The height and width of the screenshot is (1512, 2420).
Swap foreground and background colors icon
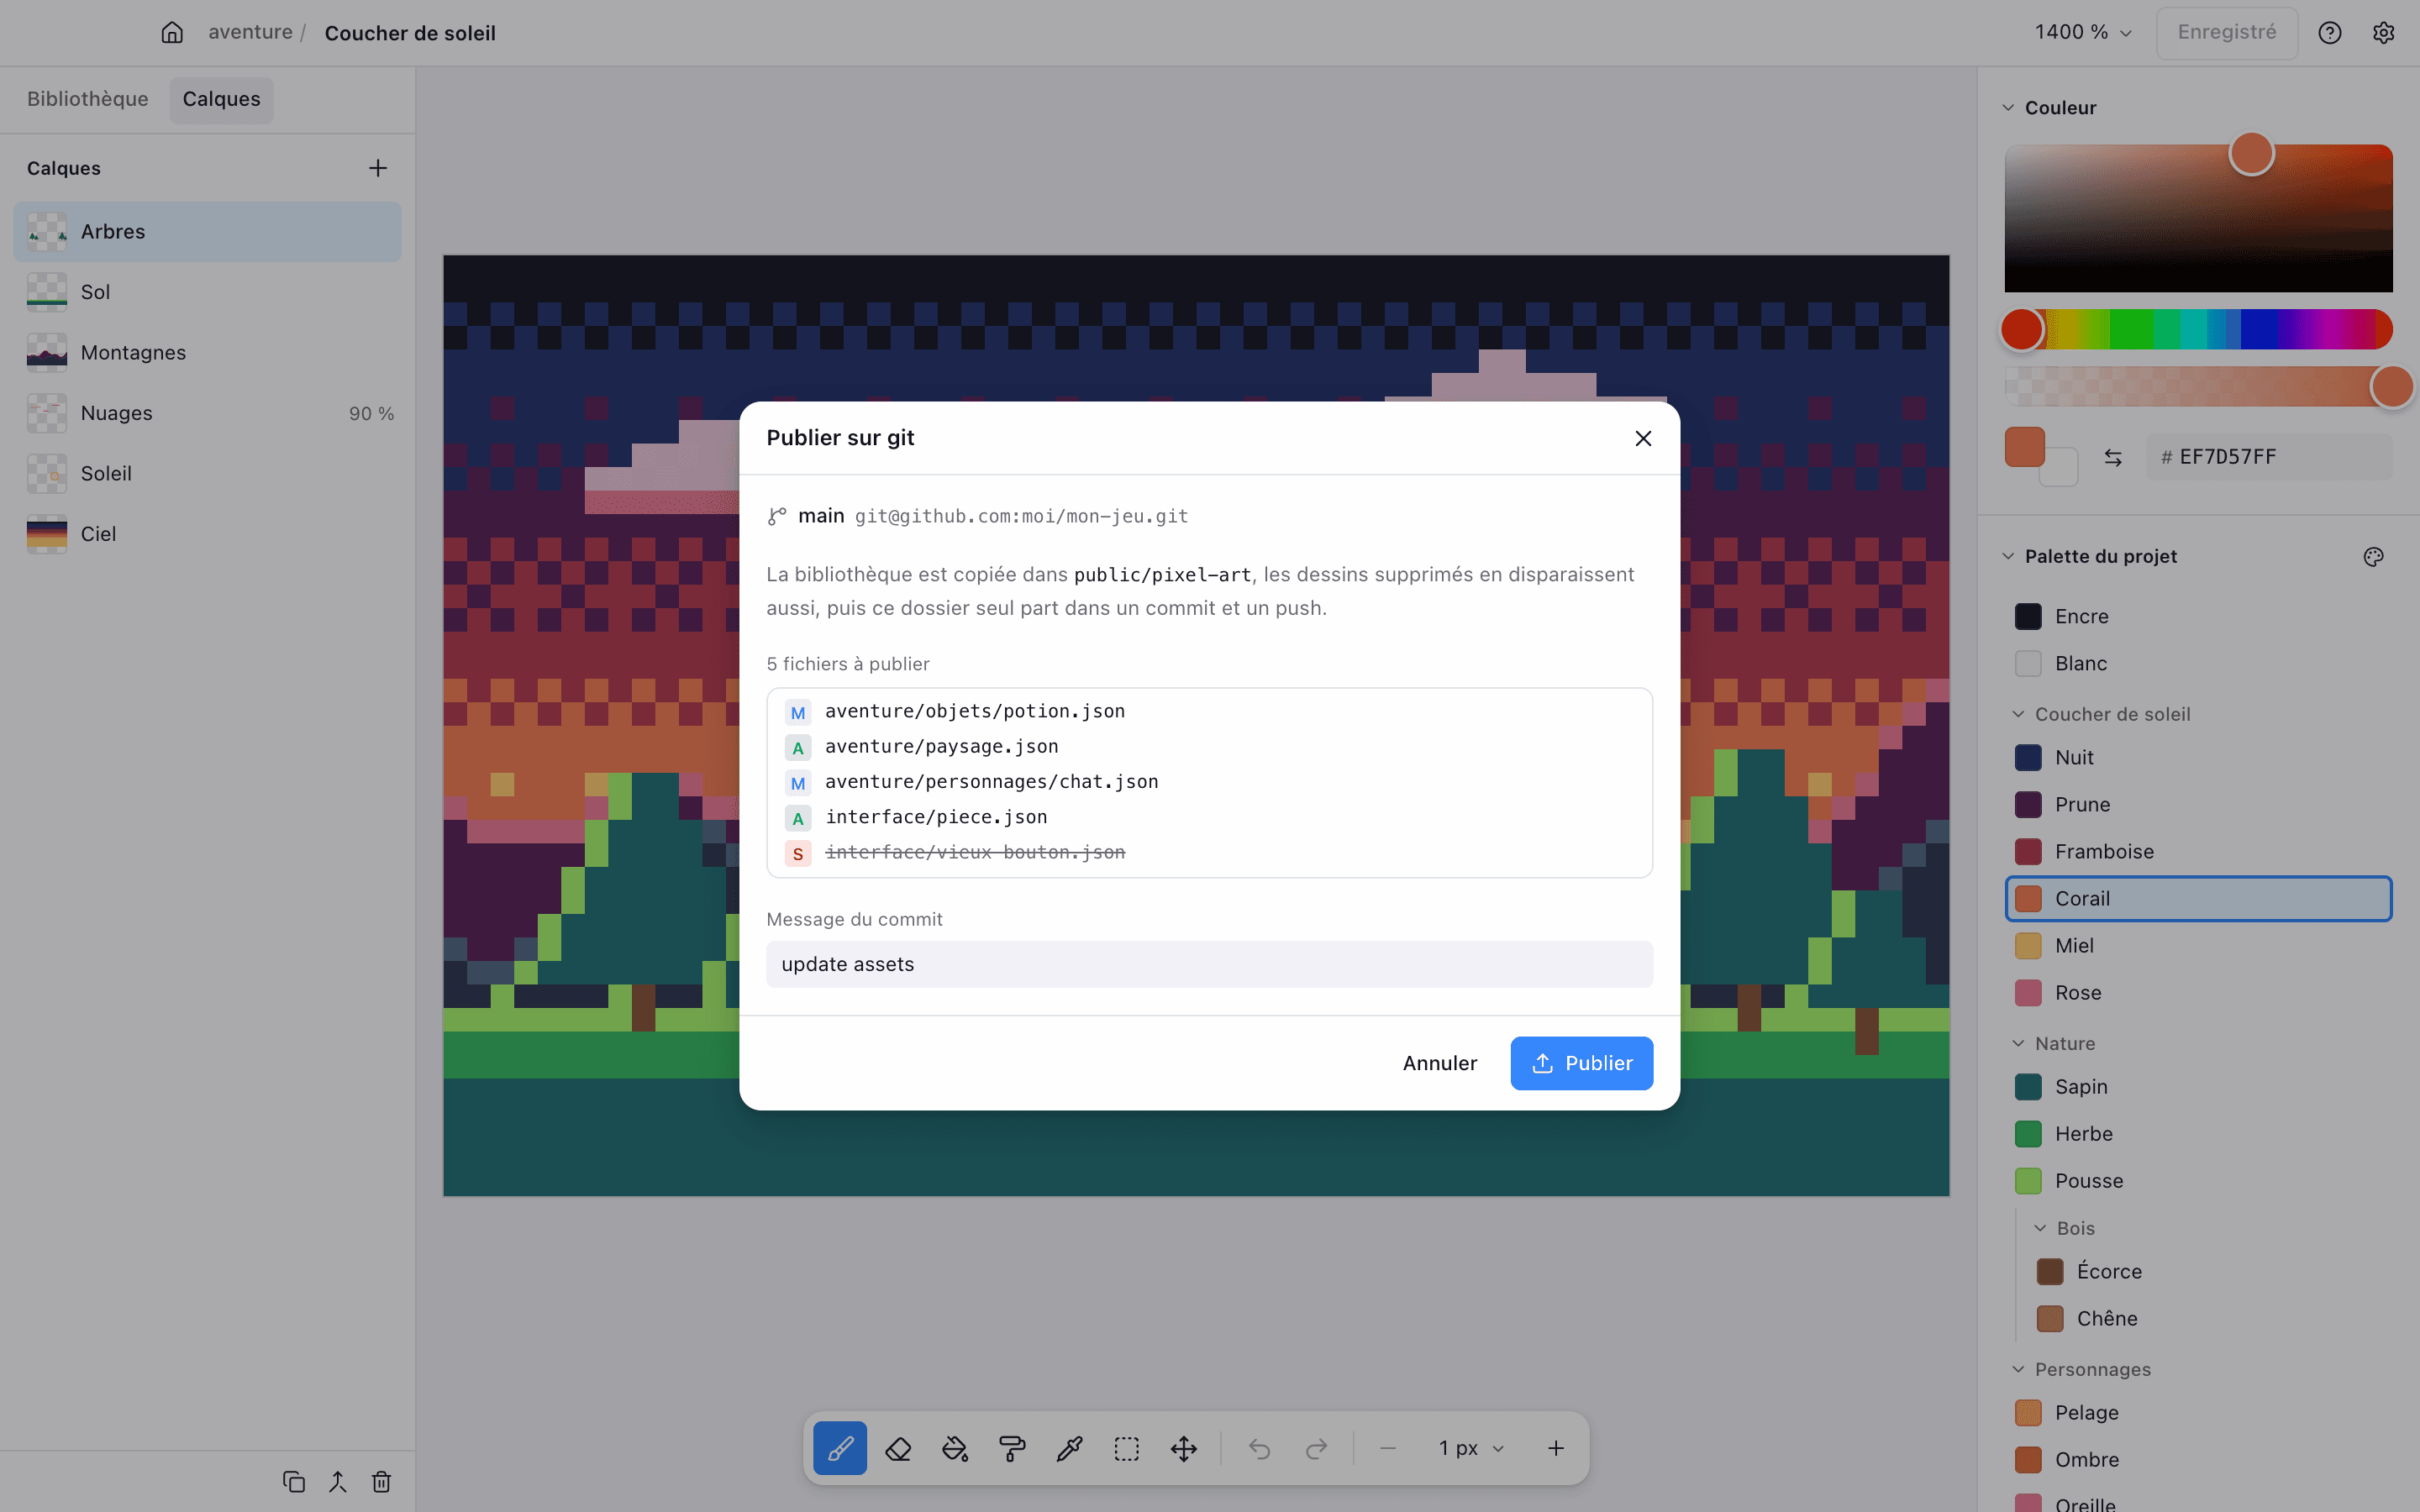click(2113, 457)
